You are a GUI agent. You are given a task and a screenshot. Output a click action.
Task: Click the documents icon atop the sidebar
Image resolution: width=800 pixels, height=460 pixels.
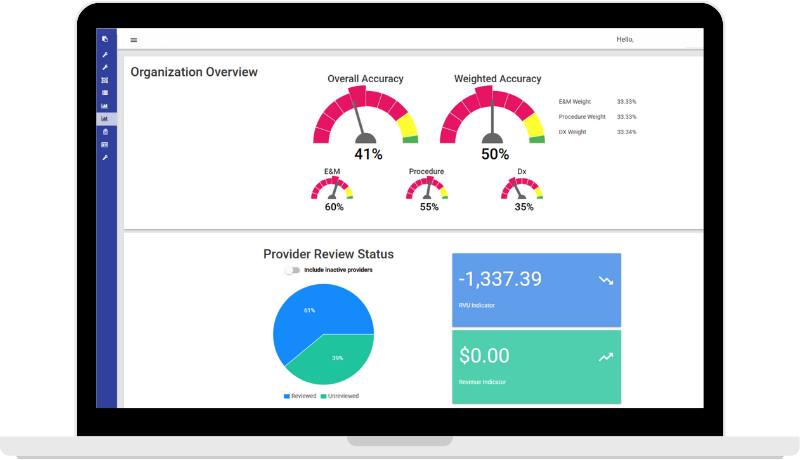pyautogui.click(x=105, y=40)
